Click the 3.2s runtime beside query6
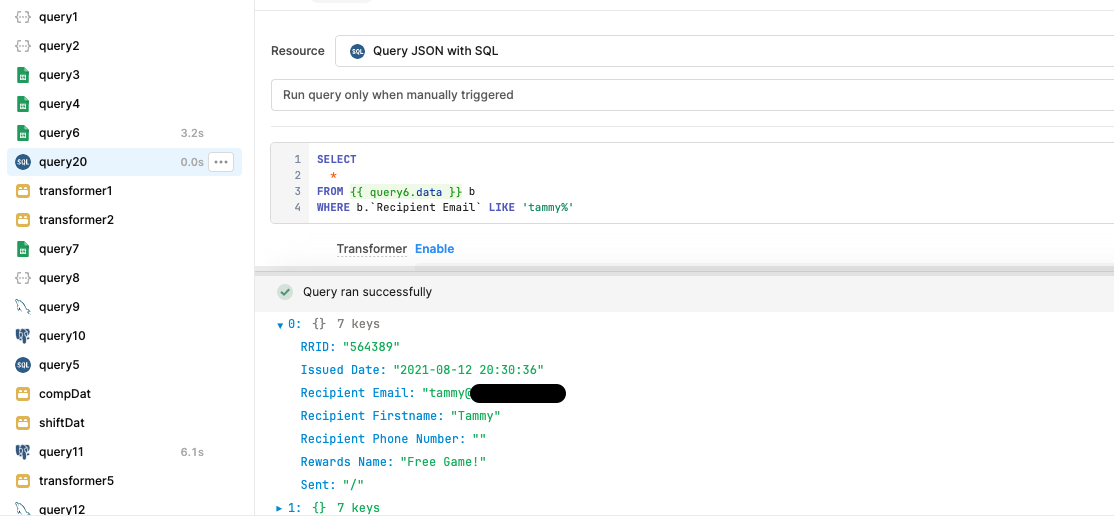 click(192, 133)
